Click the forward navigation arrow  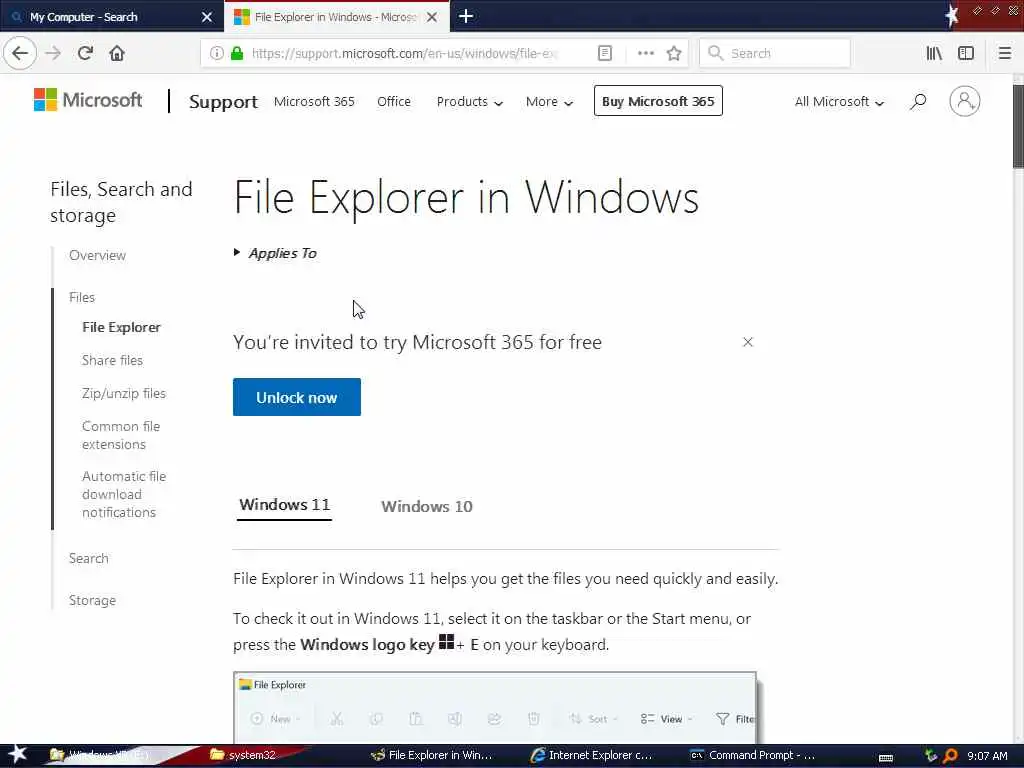(x=53, y=53)
